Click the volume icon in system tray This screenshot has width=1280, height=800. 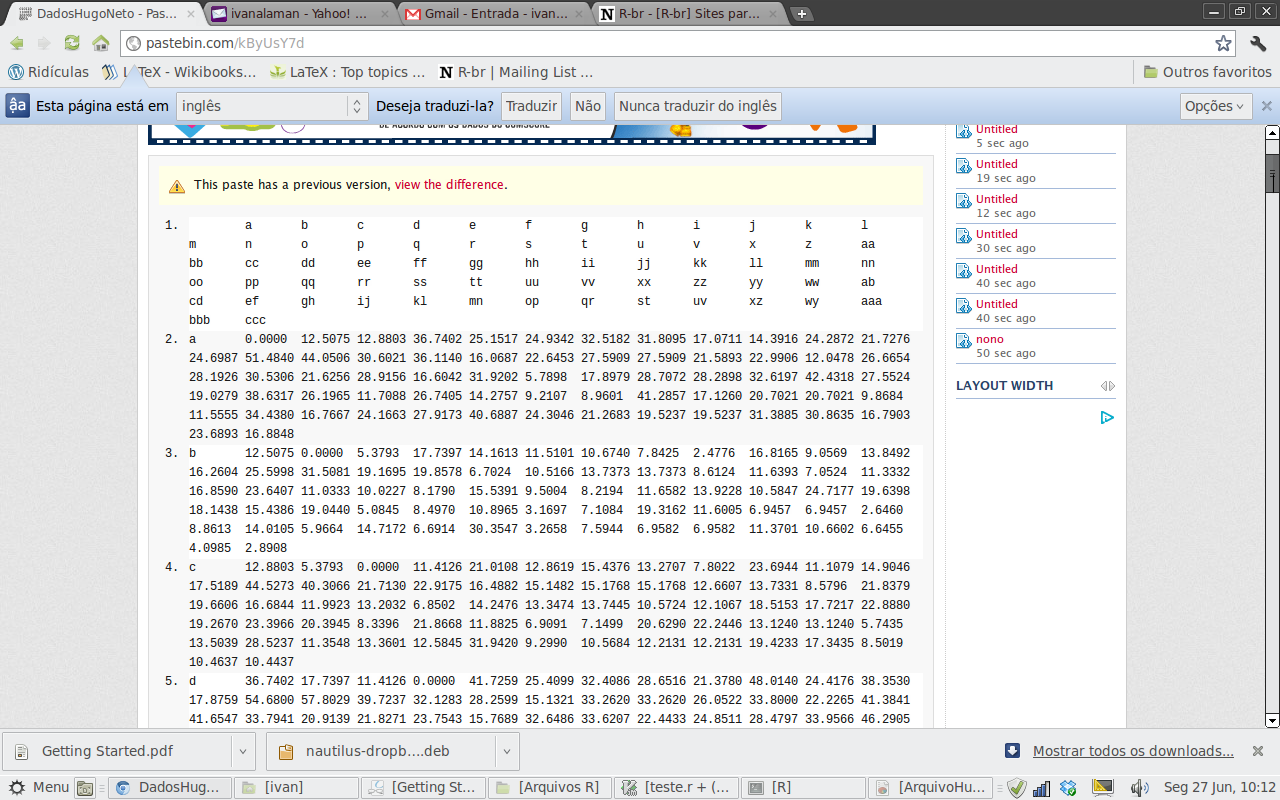(1139, 787)
